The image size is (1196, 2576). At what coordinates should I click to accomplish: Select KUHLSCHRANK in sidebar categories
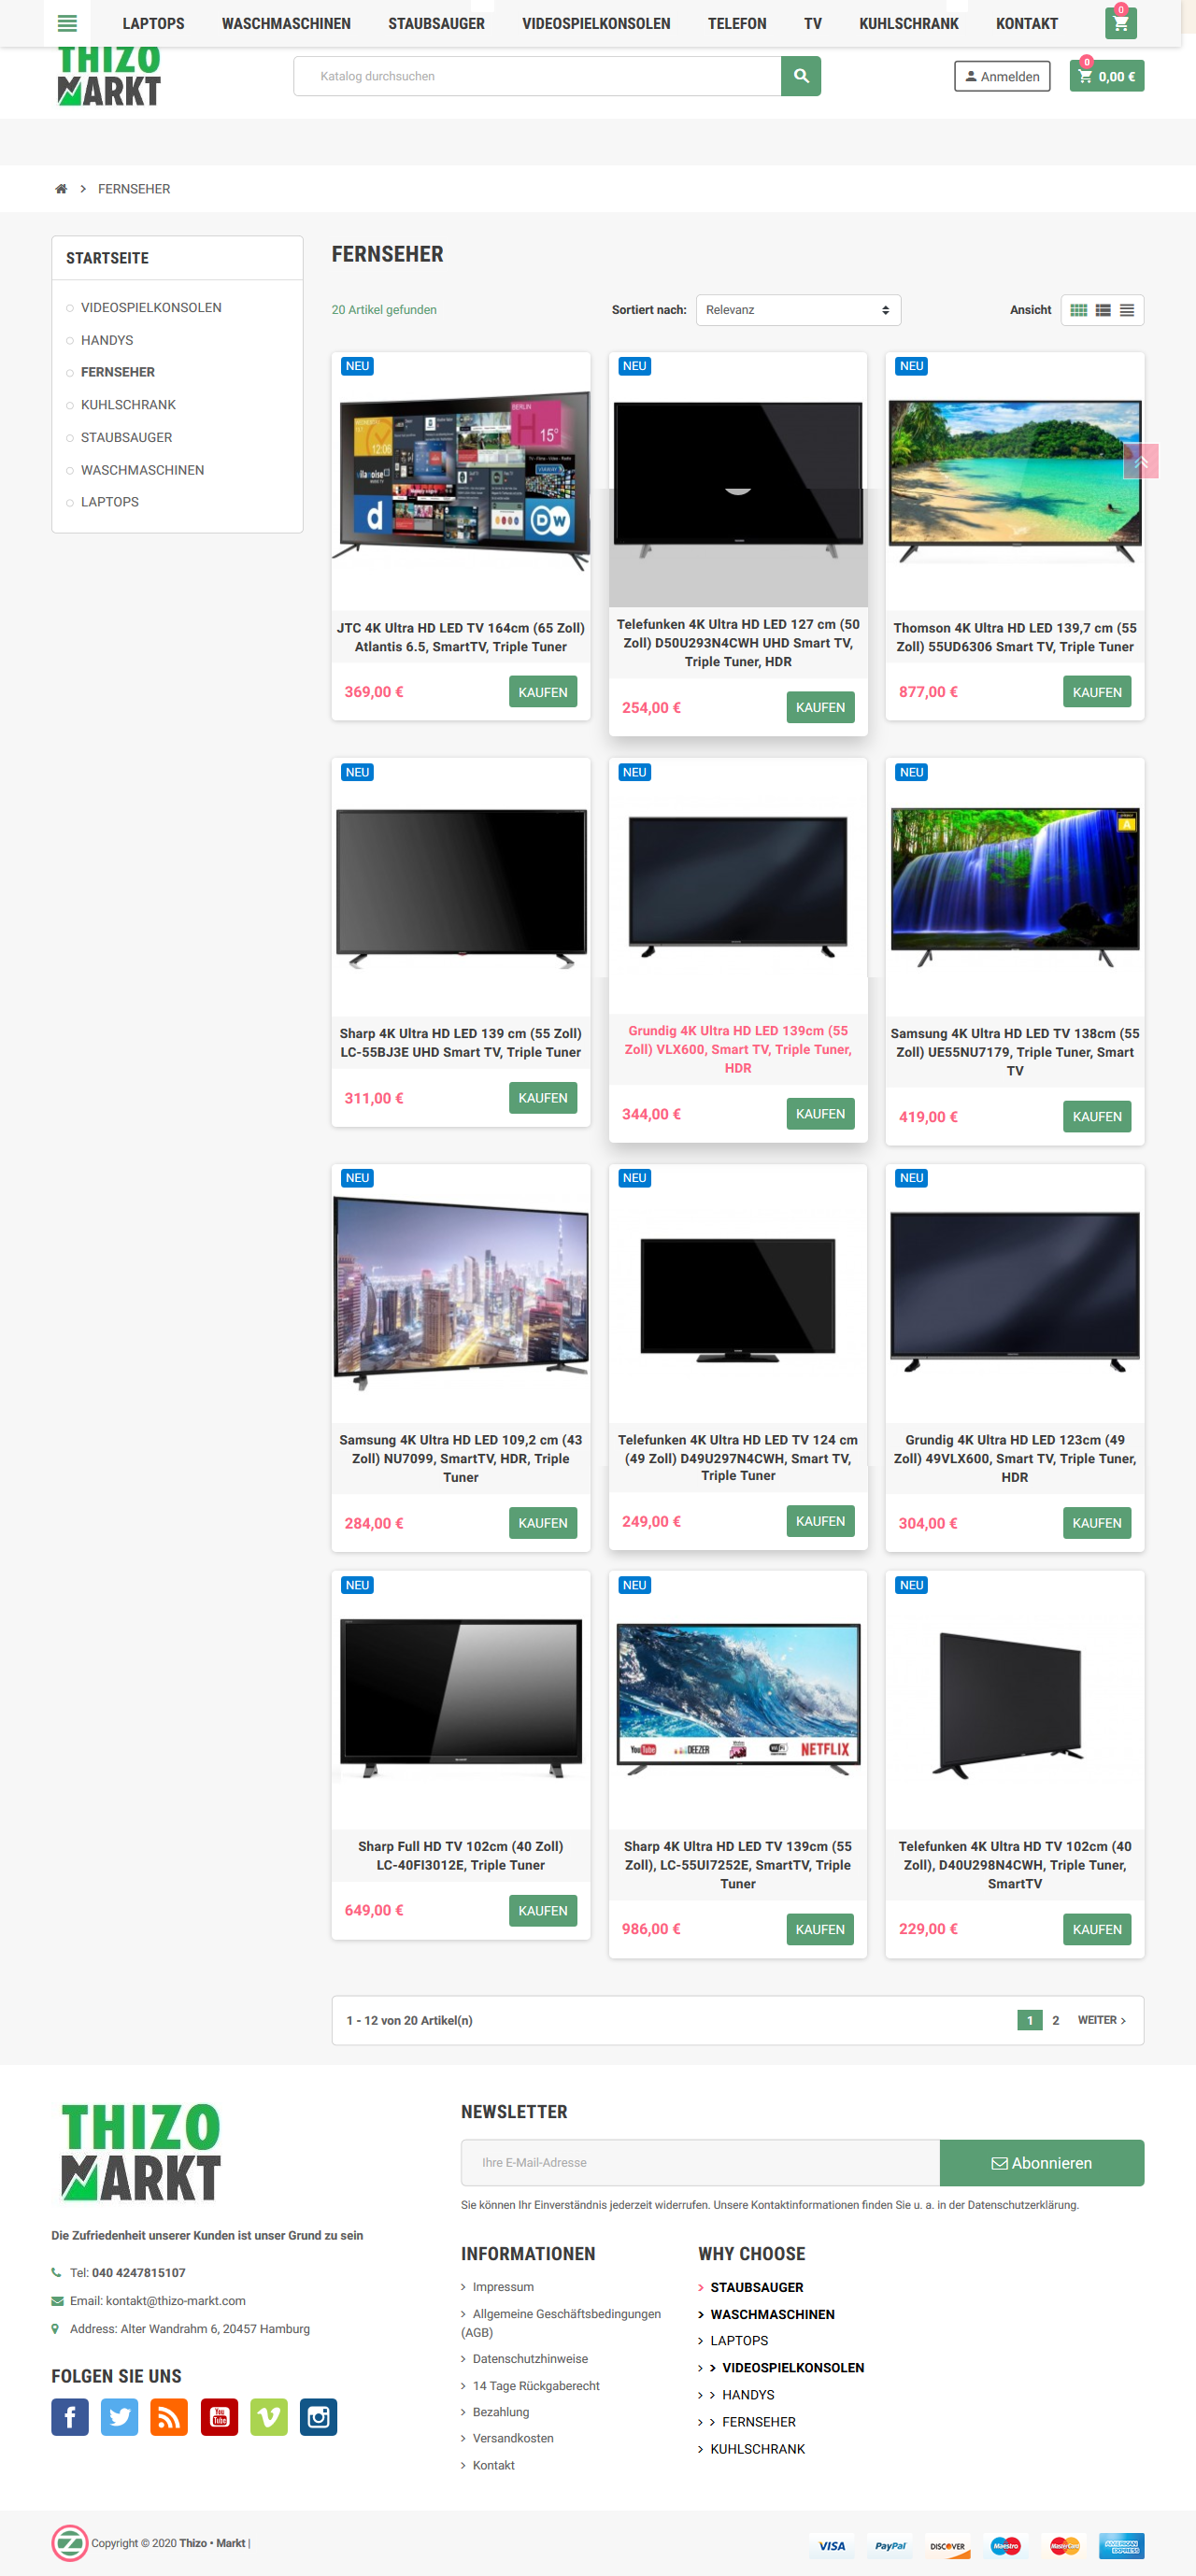click(x=128, y=405)
